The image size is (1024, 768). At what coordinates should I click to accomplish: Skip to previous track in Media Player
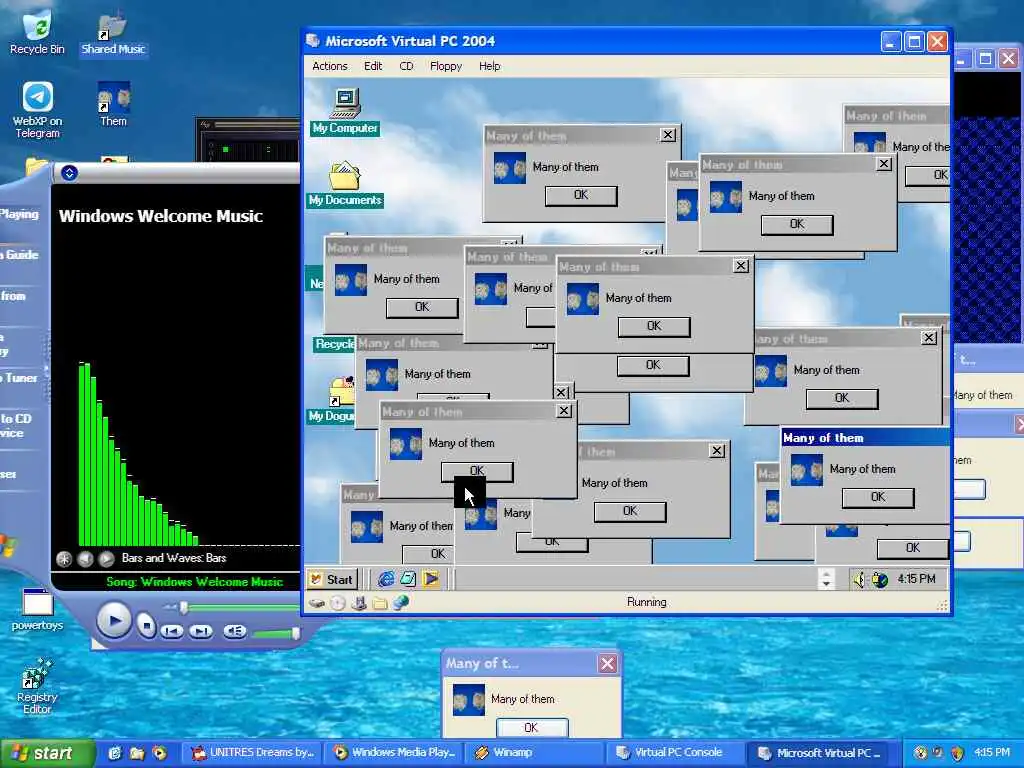coord(172,631)
